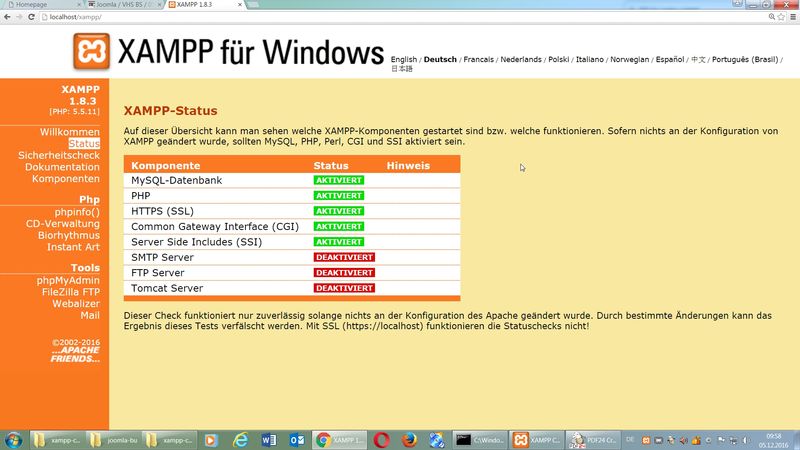This screenshot has height=450, width=800.
Task: Switch language to Português (Brasil)
Action: (x=745, y=60)
